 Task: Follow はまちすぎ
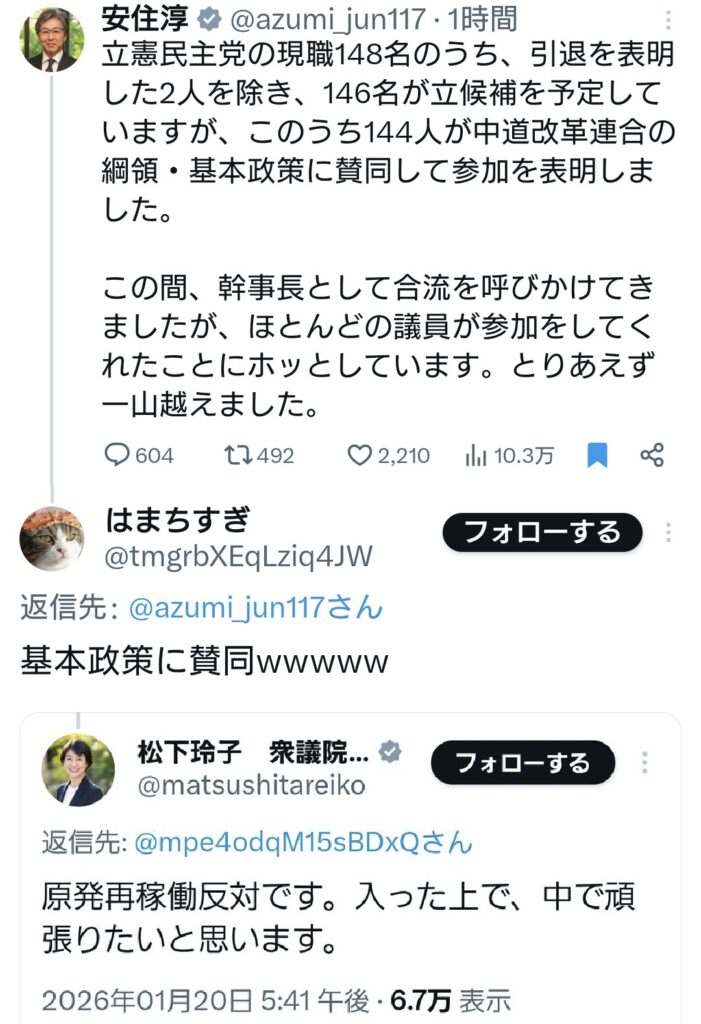click(x=541, y=532)
